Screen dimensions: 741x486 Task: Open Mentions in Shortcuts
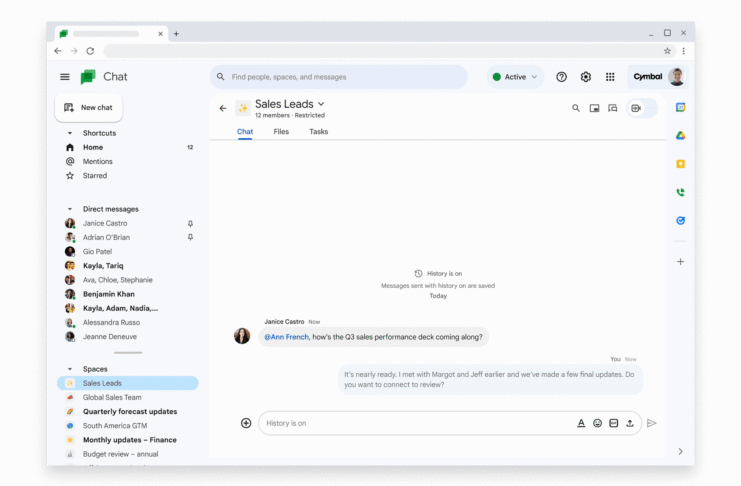(128, 162)
